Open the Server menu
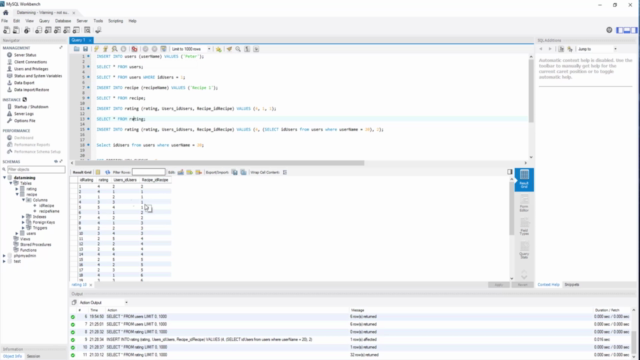640x360 pixels. (82, 21)
